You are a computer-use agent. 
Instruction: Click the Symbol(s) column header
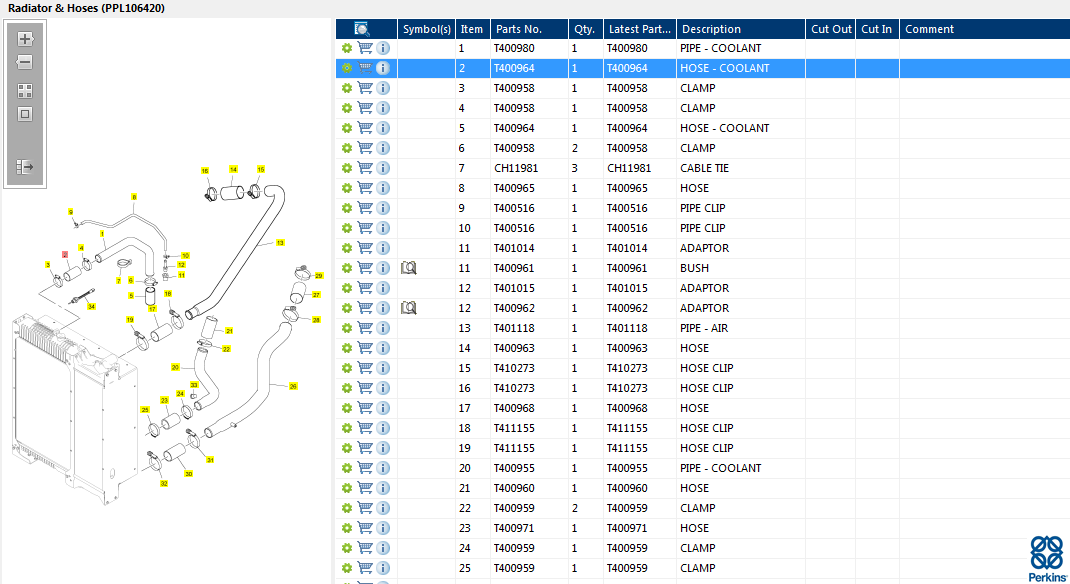coord(426,29)
